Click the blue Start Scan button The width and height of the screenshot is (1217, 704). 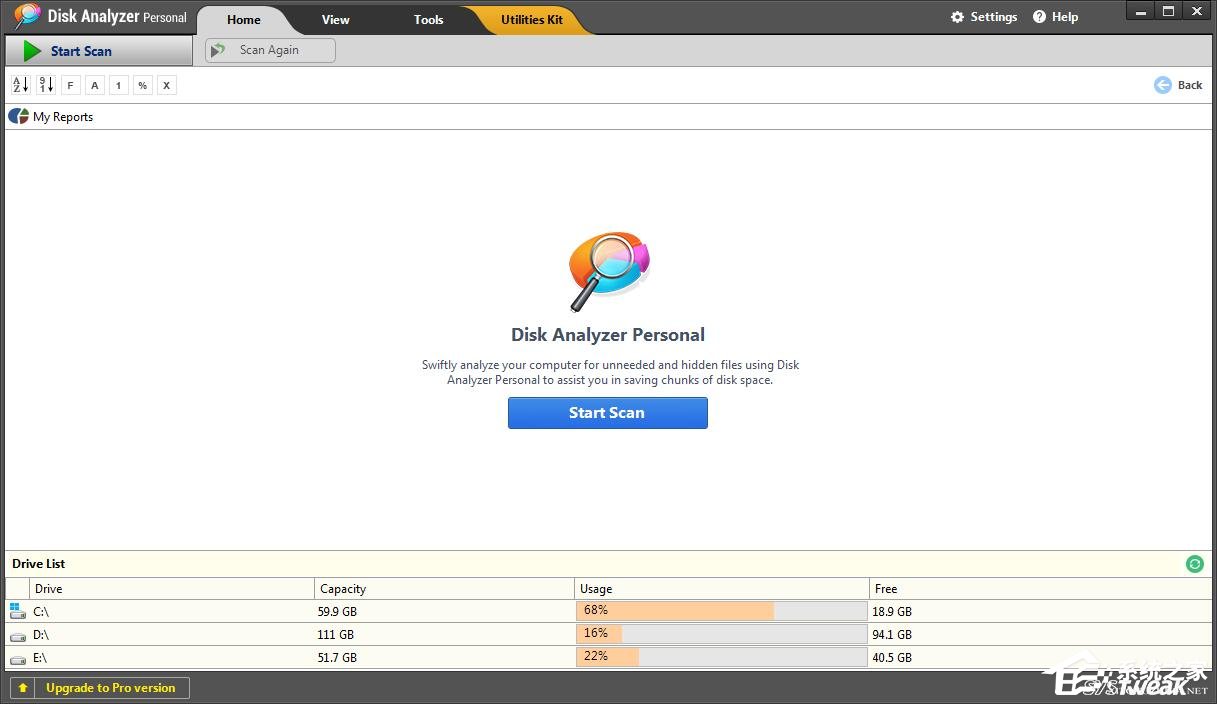[607, 413]
